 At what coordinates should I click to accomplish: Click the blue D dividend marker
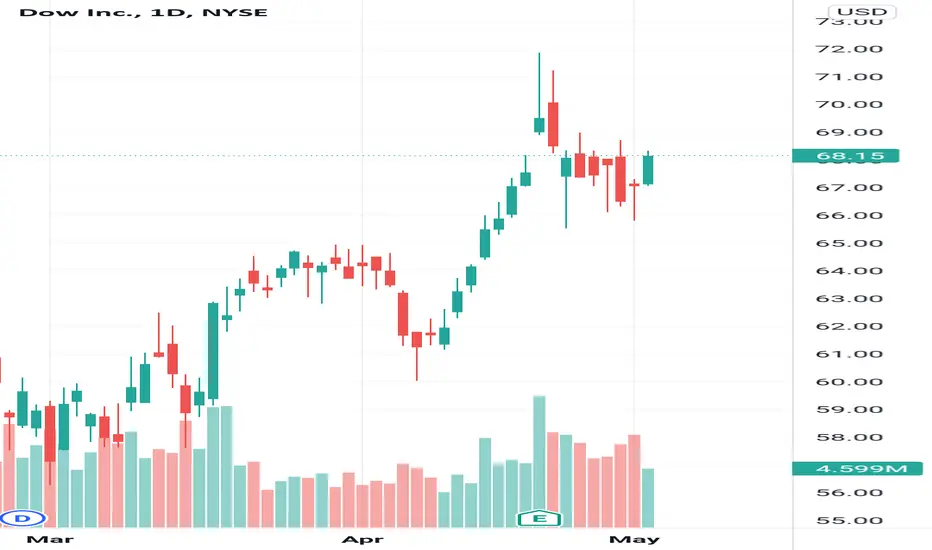point(22,518)
